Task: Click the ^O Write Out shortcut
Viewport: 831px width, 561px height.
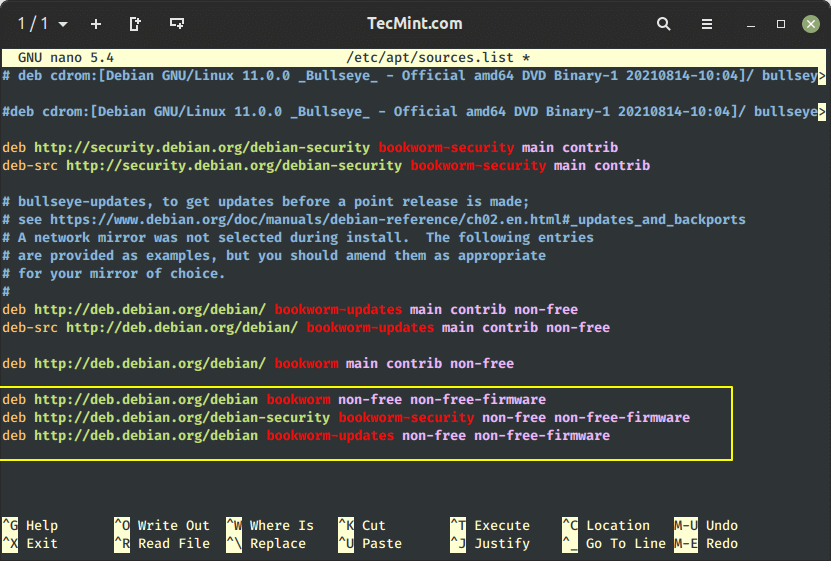Action: (162, 526)
